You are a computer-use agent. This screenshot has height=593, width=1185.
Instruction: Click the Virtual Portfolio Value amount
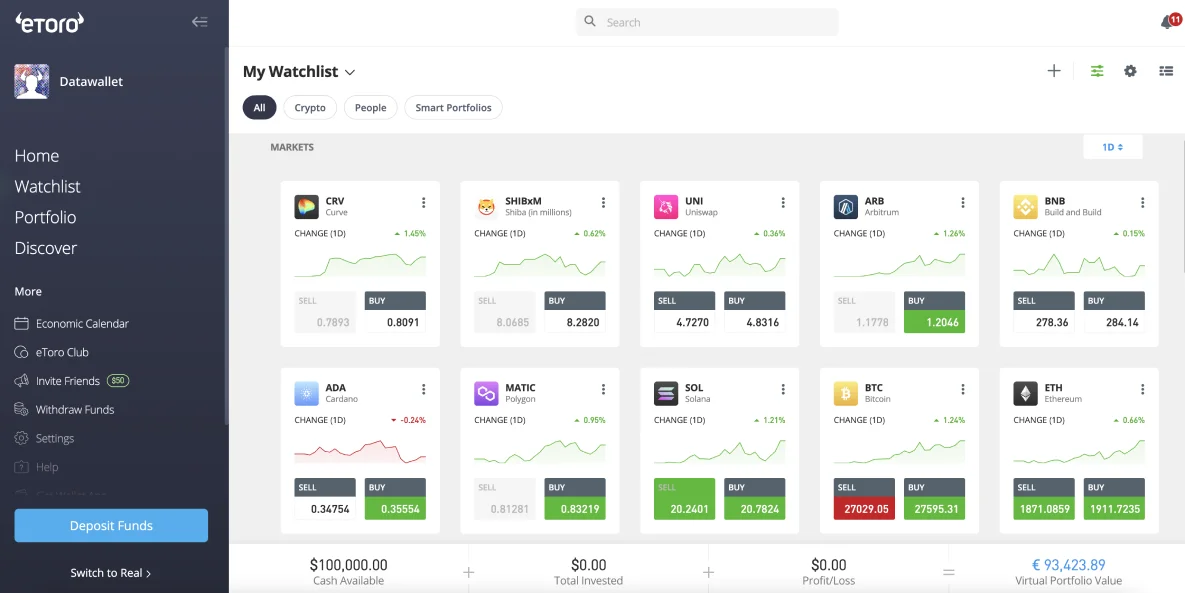[x=1069, y=565]
